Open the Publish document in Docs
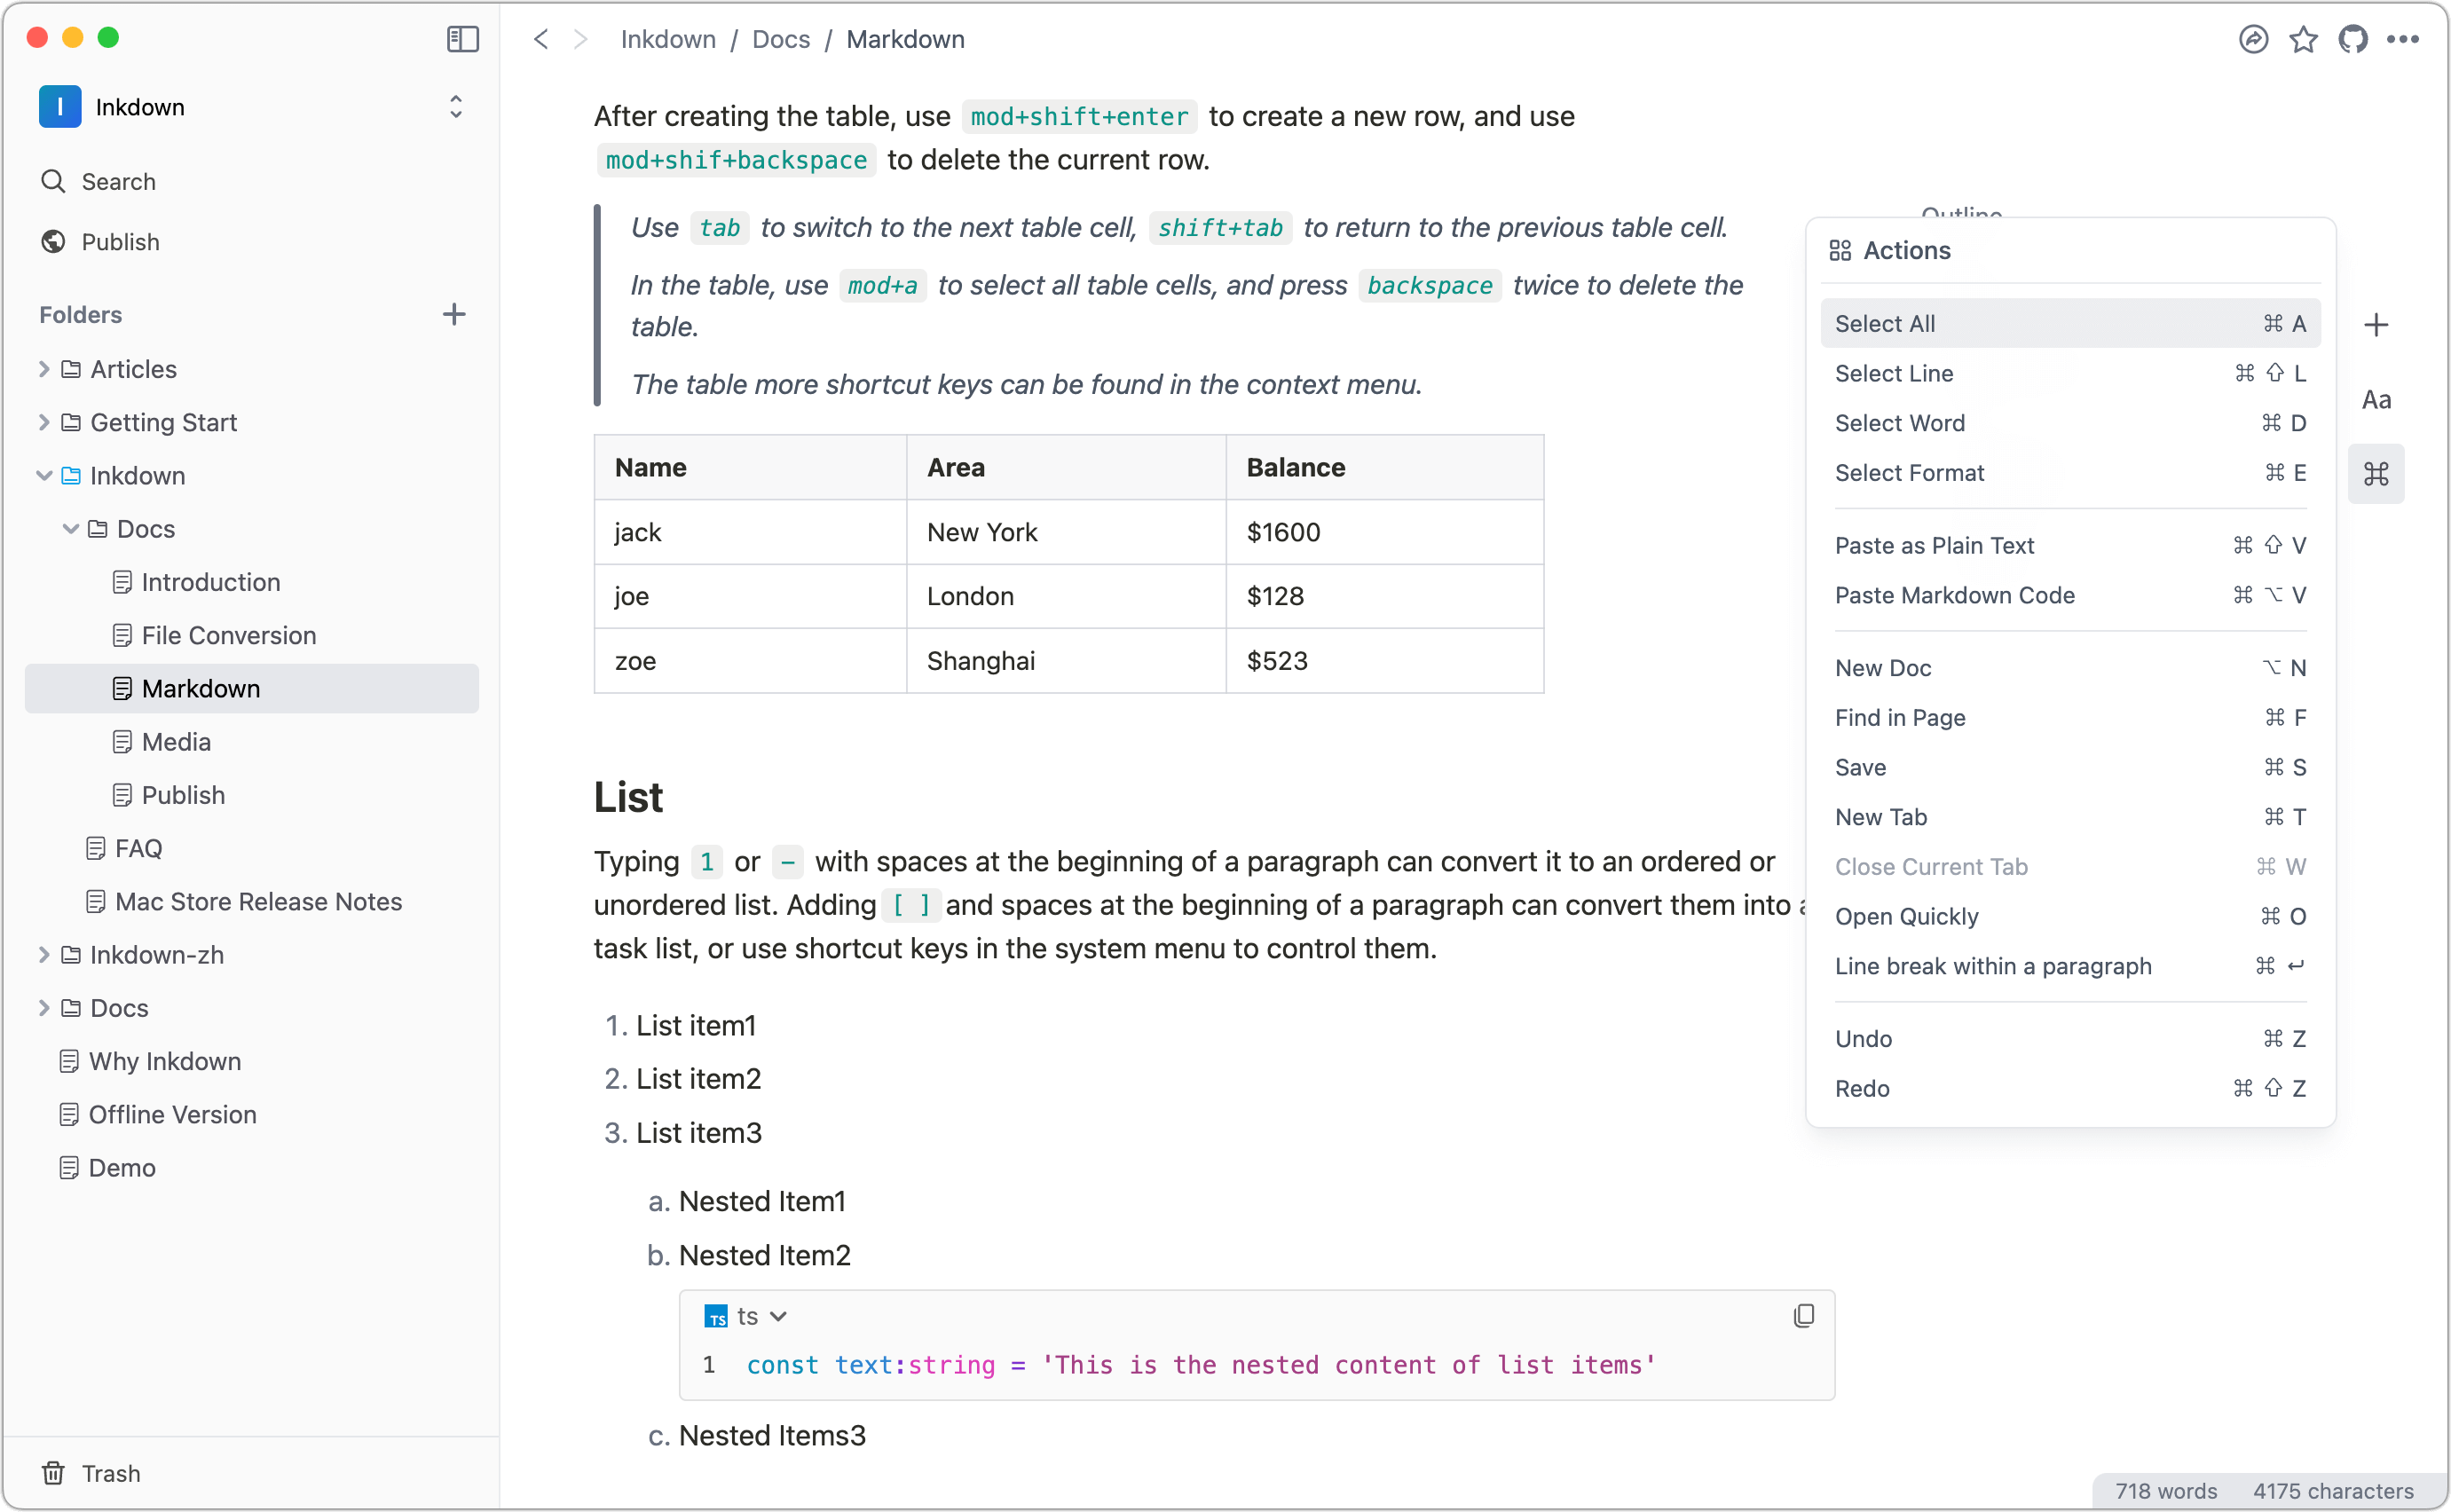Viewport: 2451px width, 1512px height. 252,794
